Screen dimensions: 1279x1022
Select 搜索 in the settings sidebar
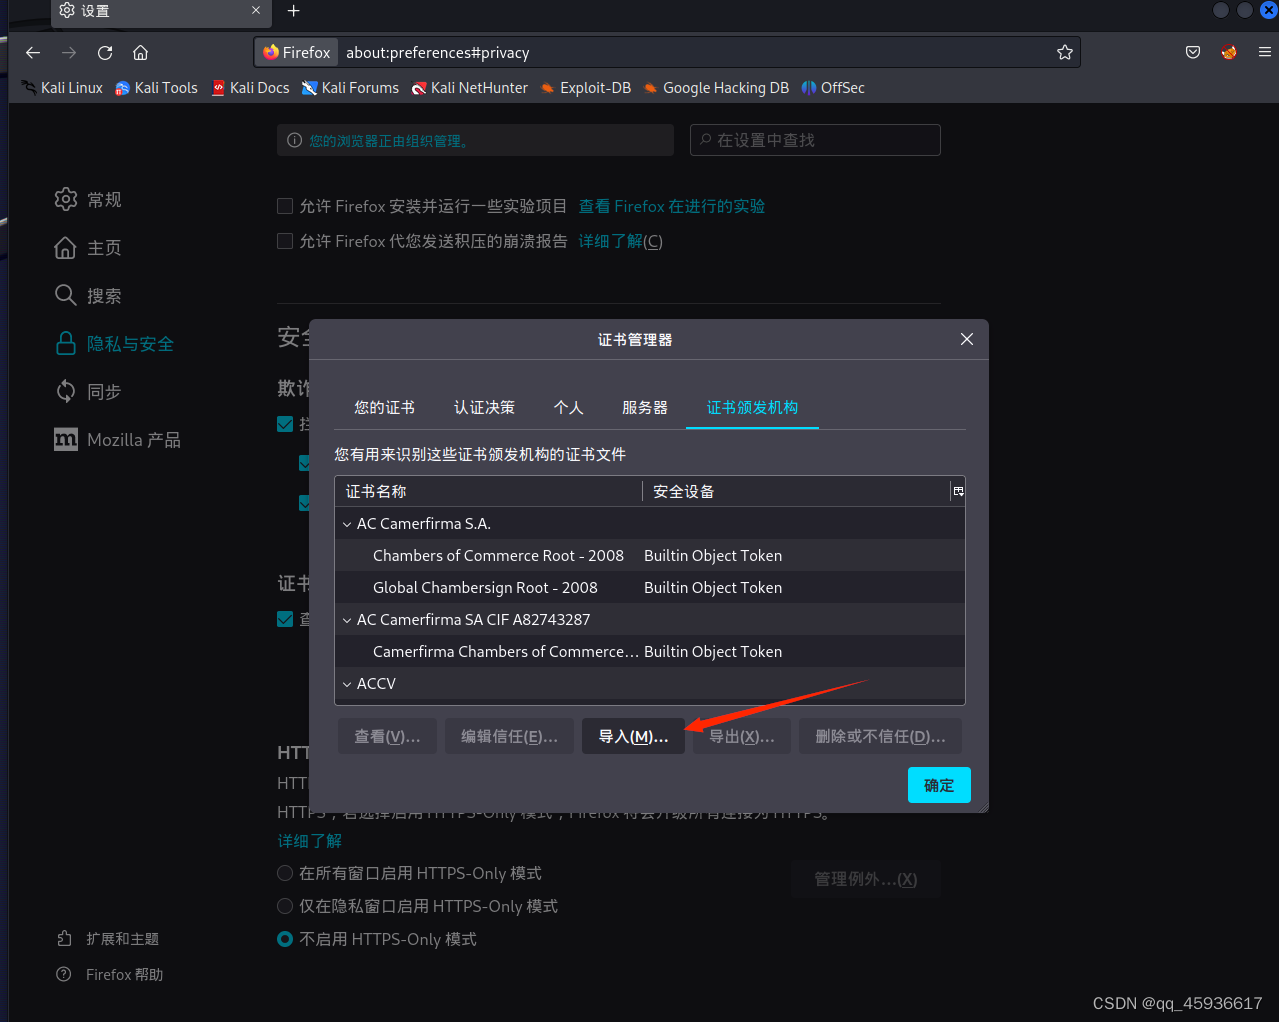click(x=88, y=296)
